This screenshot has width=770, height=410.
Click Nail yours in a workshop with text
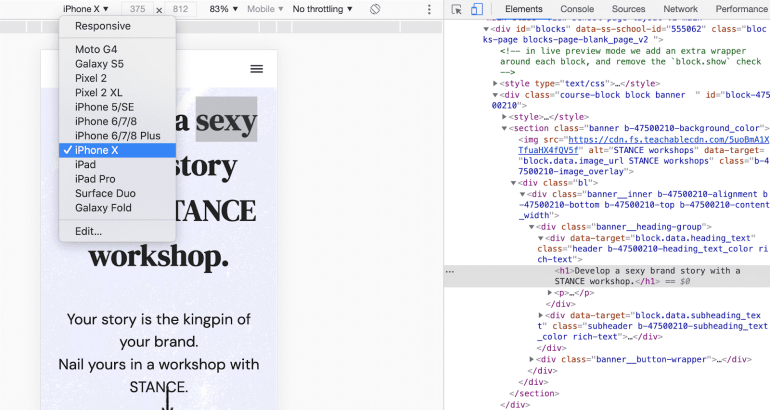point(159,364)
